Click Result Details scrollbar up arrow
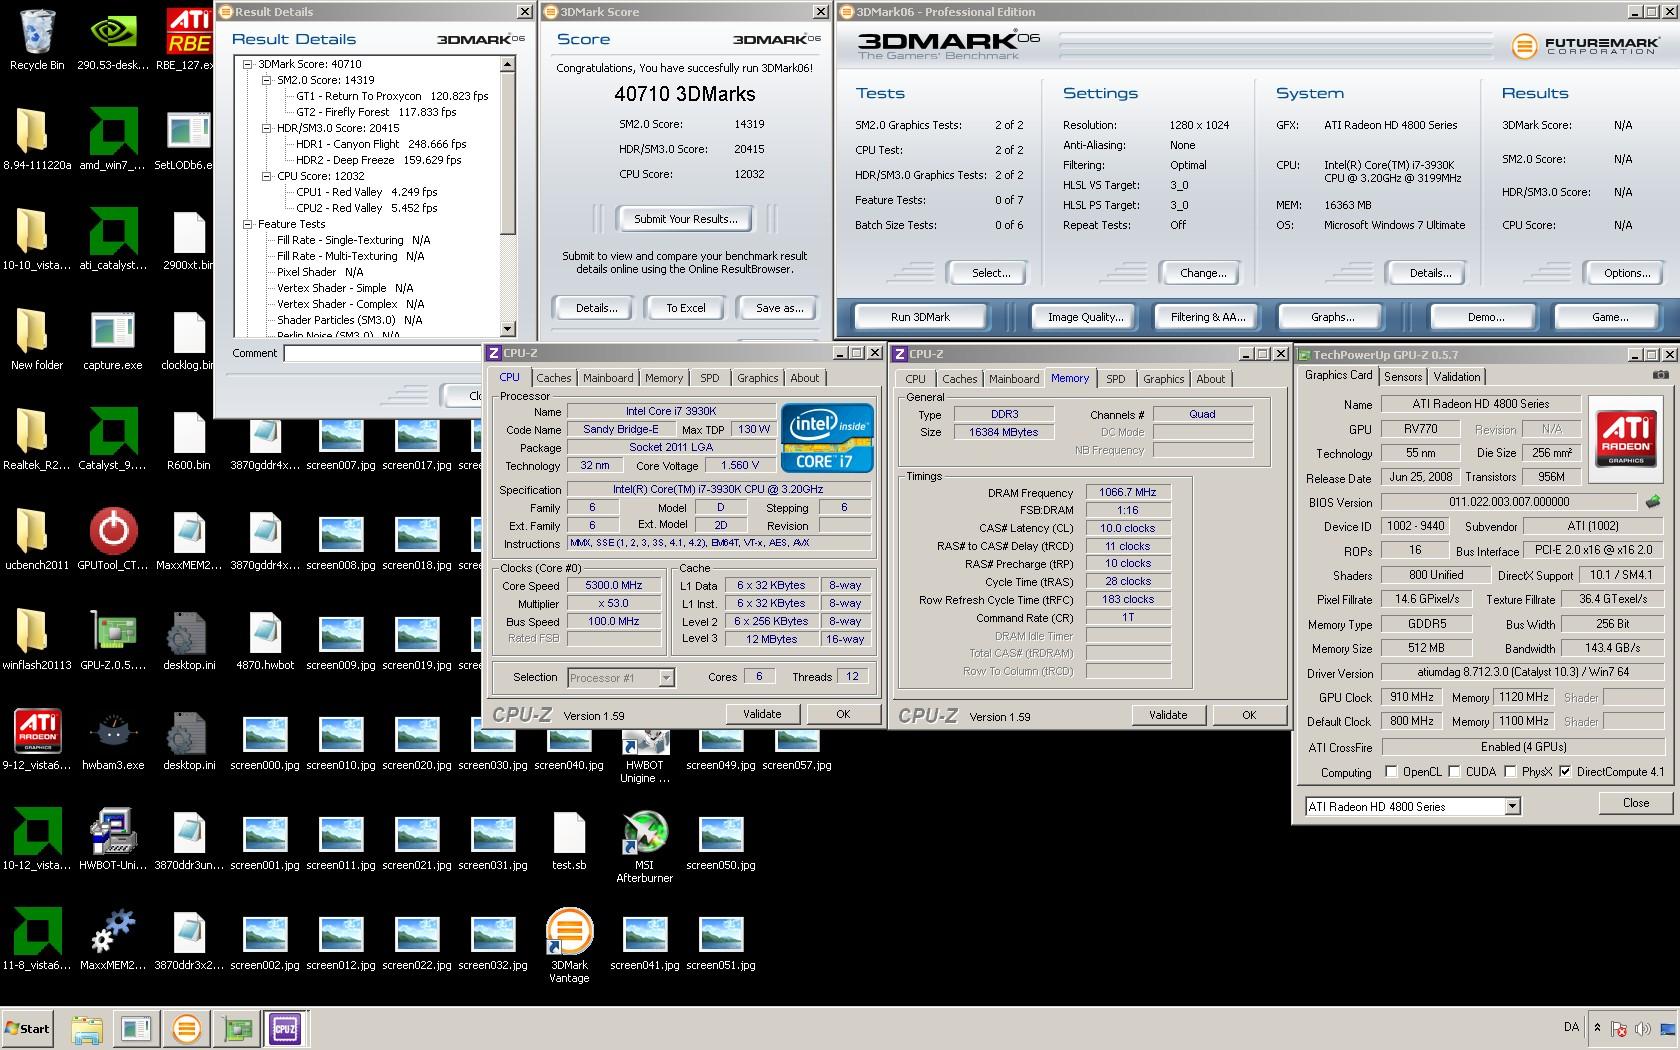 coord(507,64)
